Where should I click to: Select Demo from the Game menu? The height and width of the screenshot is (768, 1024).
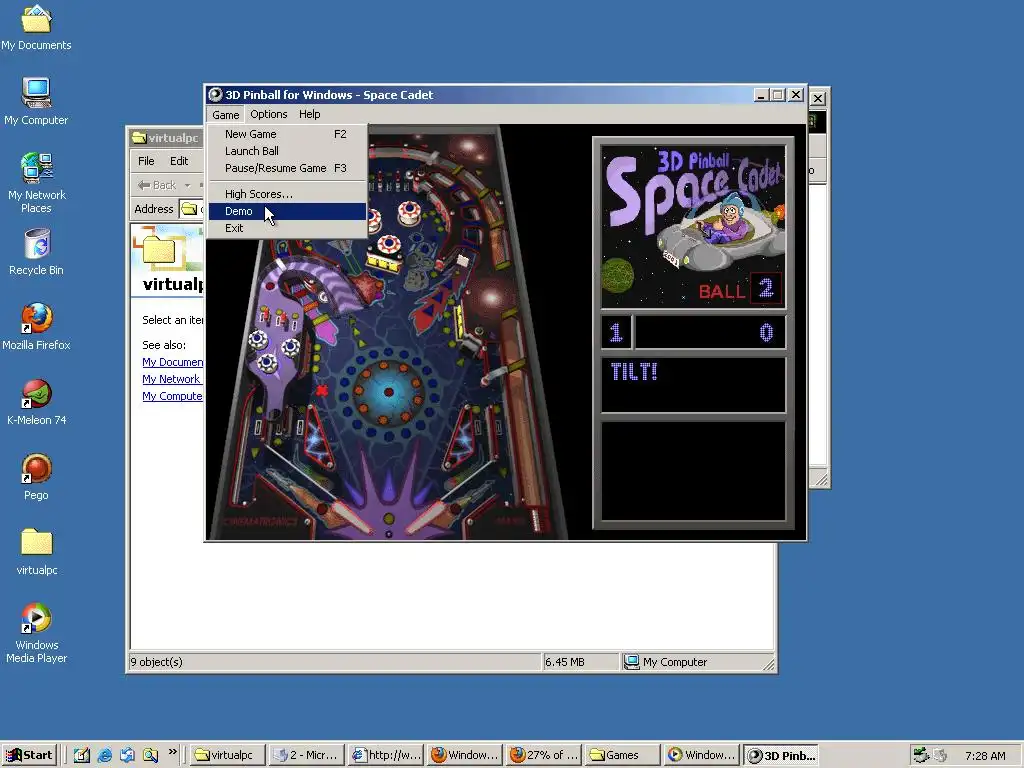[x=287, y=211]
